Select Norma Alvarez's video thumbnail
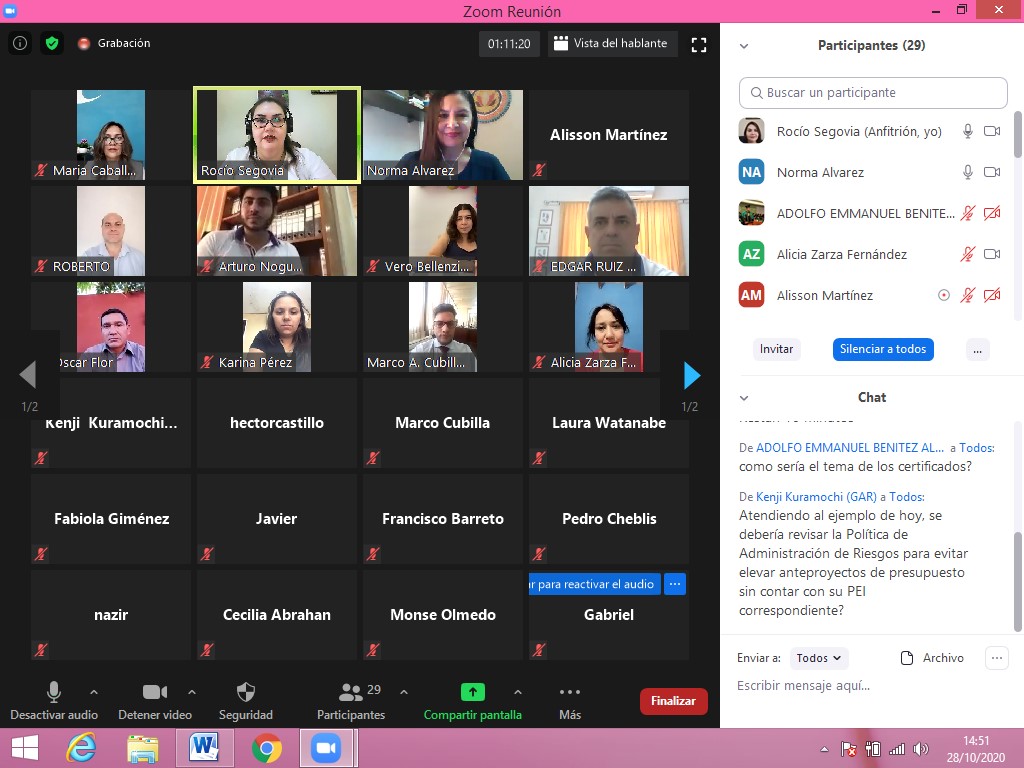Image resolution: width=1024 pixels, height=768 pixels. point(443,135)
